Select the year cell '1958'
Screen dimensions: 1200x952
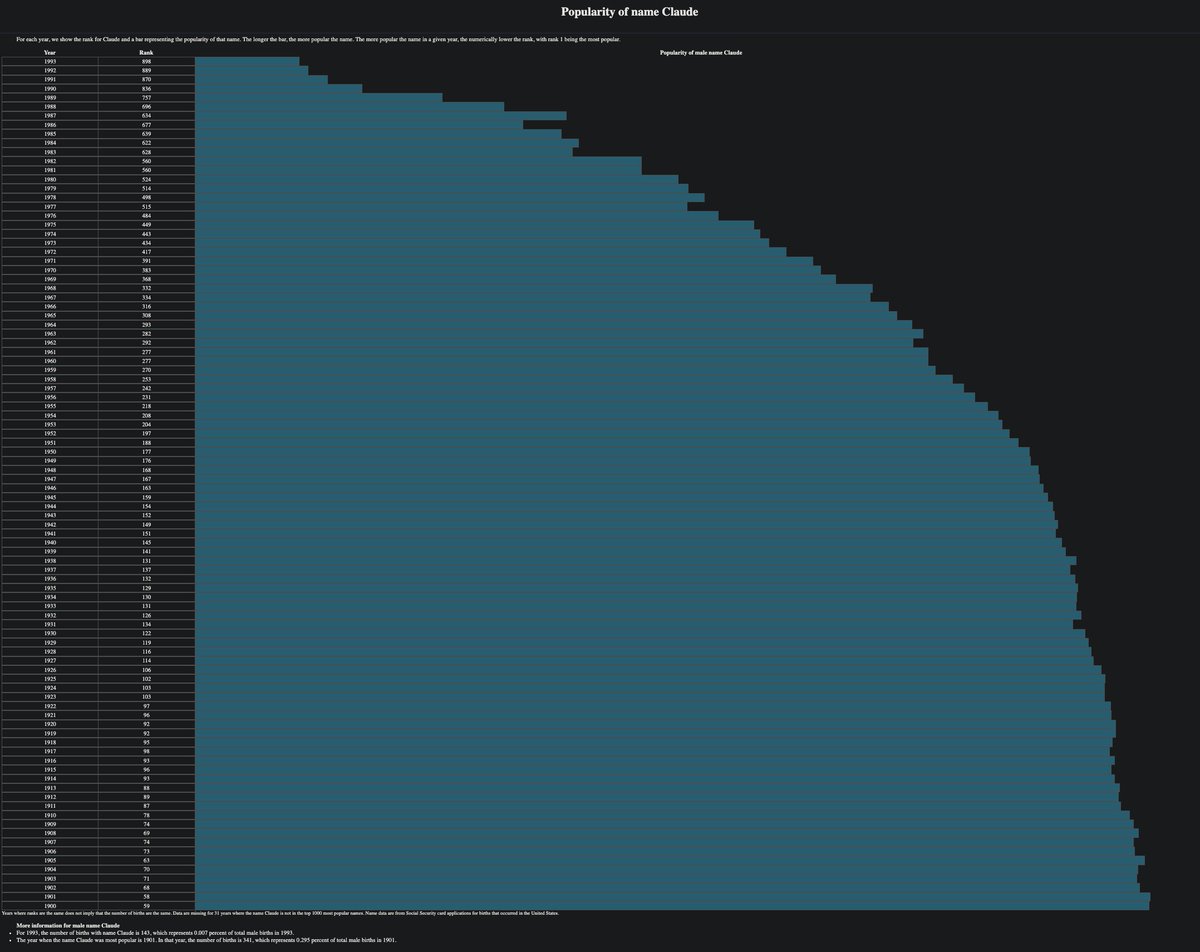[x=50, y=378]
